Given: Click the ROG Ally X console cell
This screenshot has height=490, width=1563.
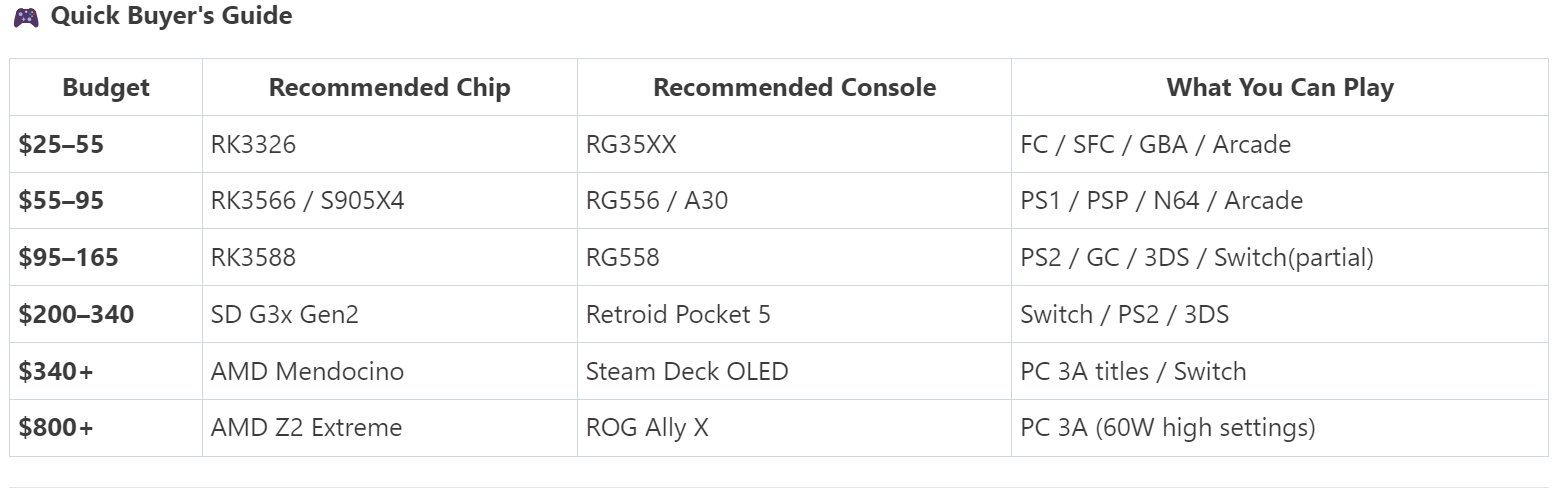Looking at the screenshot, I should (x=647, y=428).
